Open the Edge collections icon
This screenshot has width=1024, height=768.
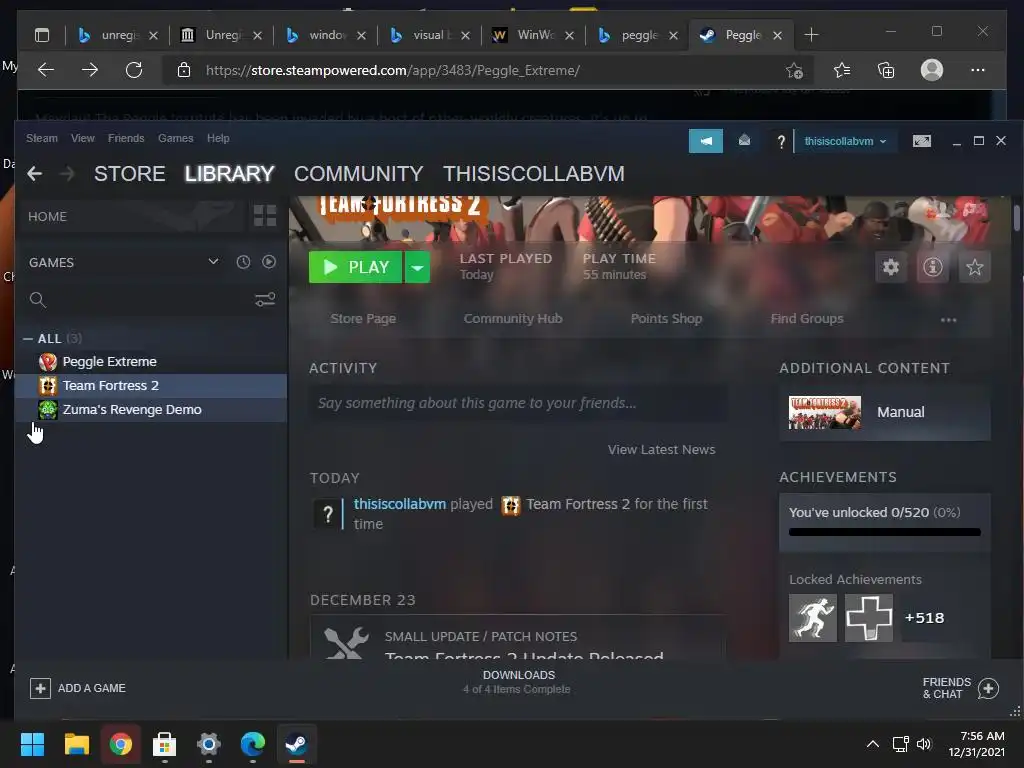coord(886,70)
